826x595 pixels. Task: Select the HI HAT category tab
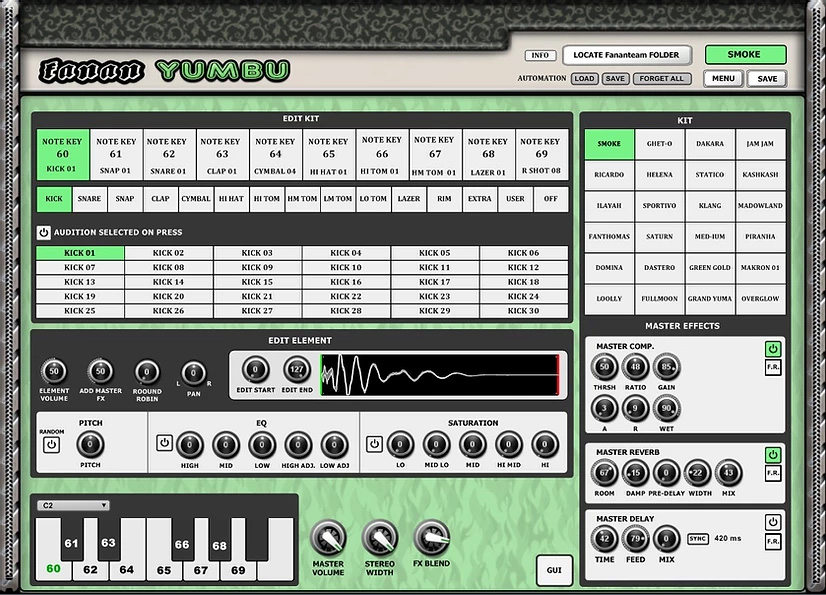(231, 199)
